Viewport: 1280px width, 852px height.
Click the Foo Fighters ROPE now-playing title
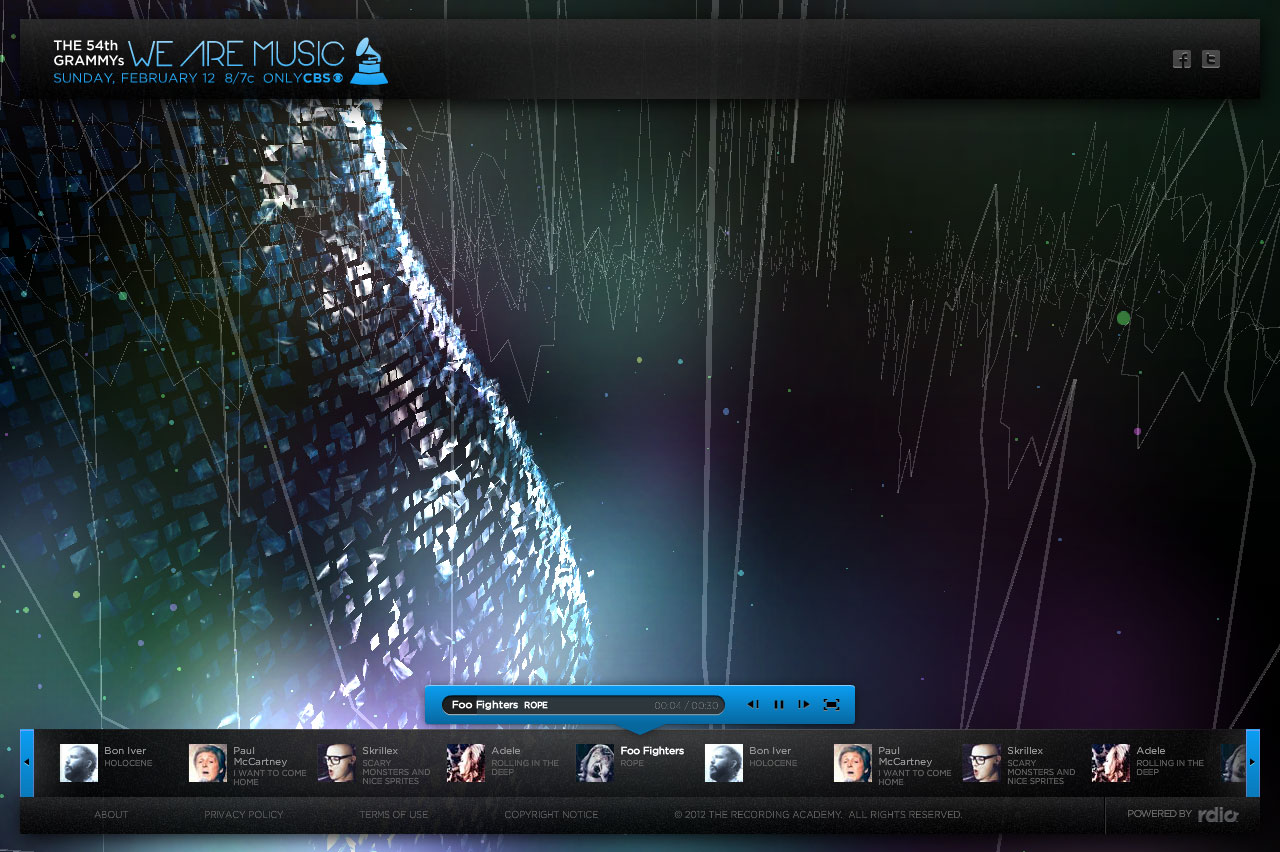pyautogui.click(x=499, y=705)
